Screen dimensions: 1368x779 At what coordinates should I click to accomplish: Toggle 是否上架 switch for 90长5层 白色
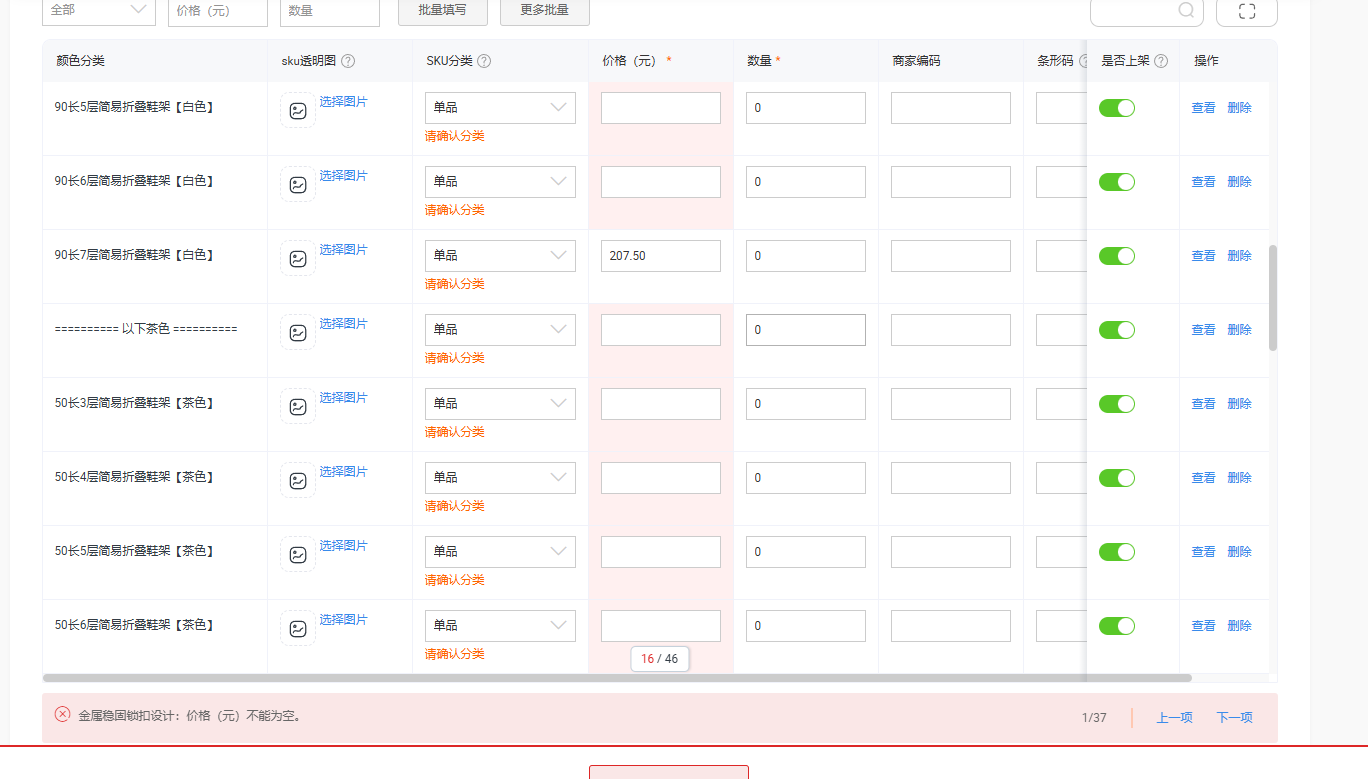tap(1117, 108)
